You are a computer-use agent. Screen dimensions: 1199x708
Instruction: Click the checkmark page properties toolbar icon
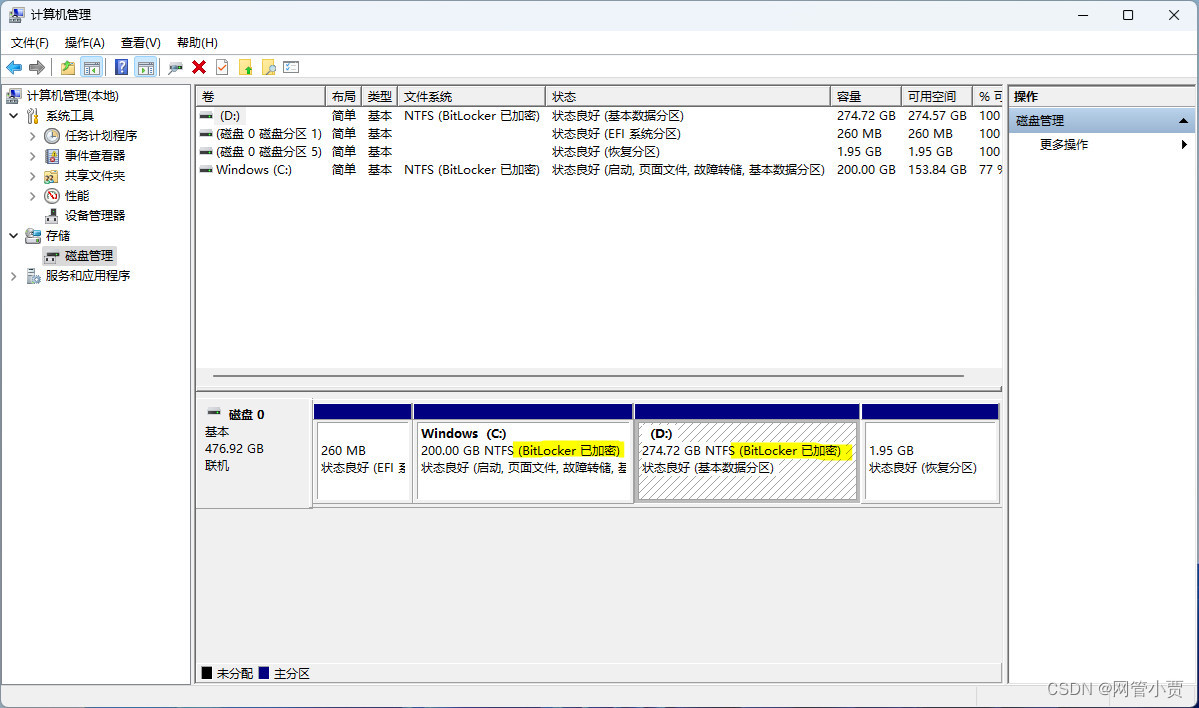tap(222, 67)
